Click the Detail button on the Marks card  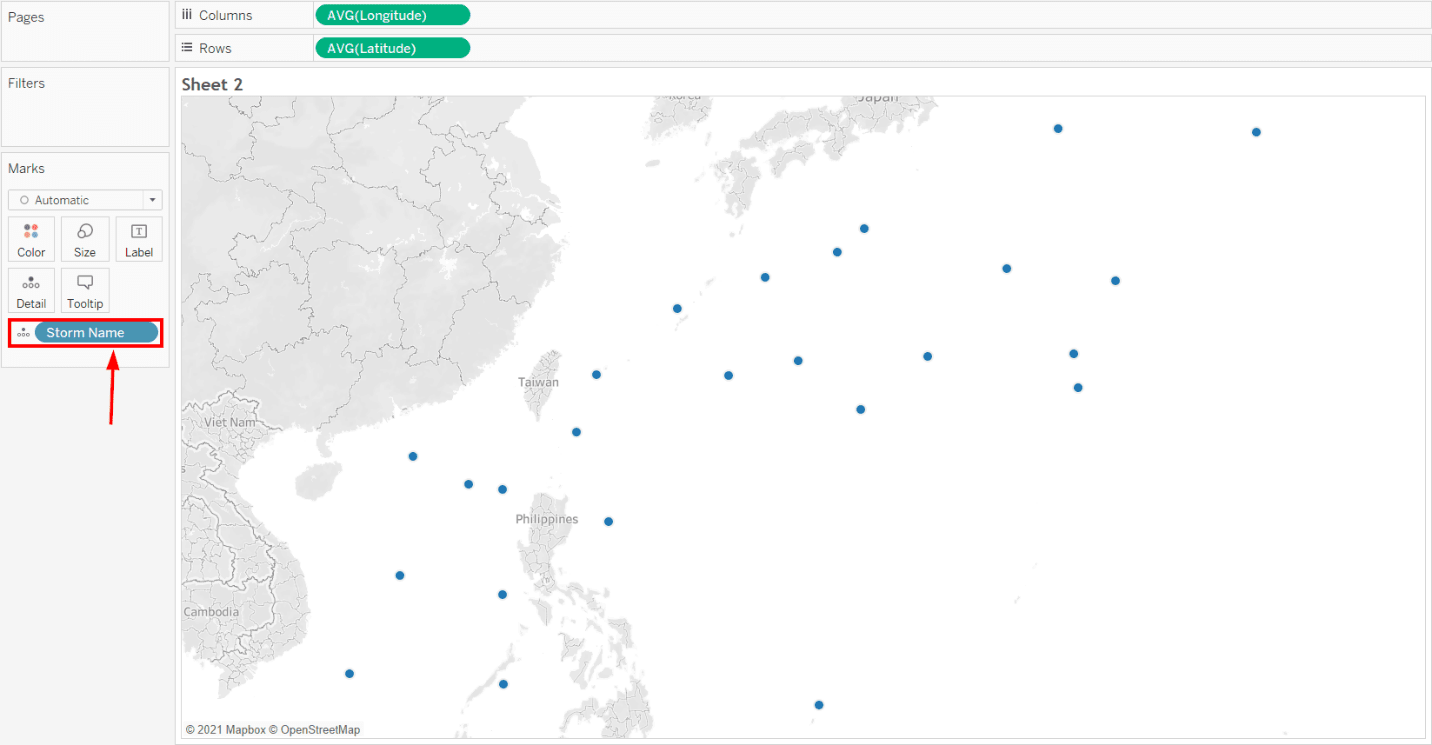click(x=31, y=290)
